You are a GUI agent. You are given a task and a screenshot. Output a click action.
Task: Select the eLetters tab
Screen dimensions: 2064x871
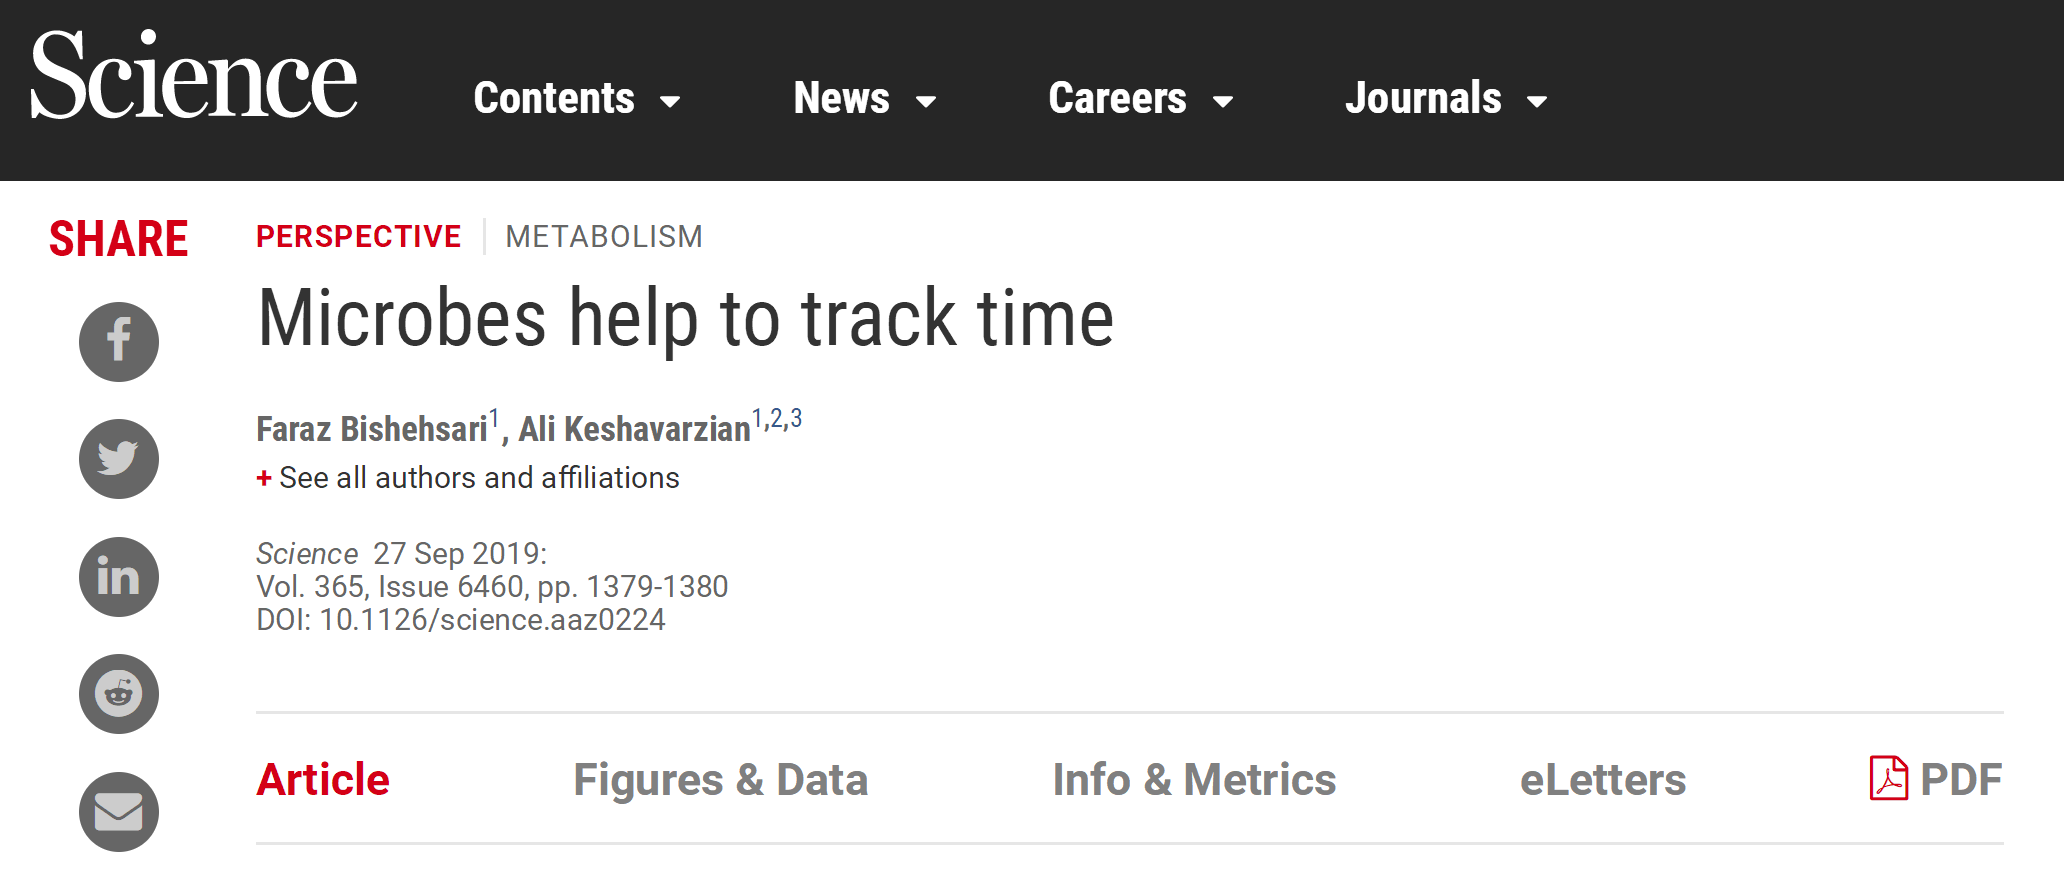pyautogui.click(x=1603, y=780)
